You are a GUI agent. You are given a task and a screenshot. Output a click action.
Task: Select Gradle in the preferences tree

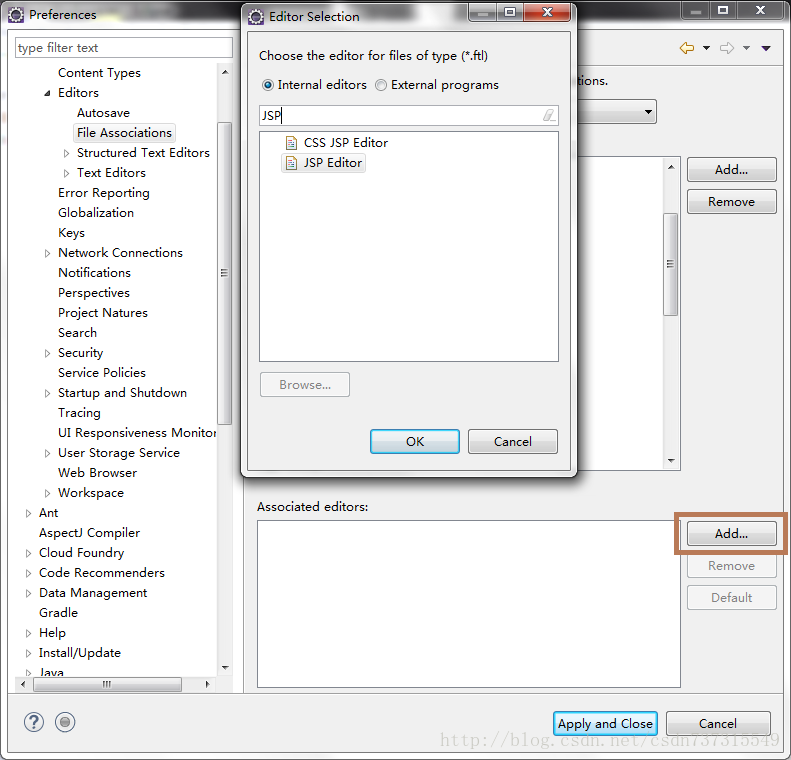59,613
